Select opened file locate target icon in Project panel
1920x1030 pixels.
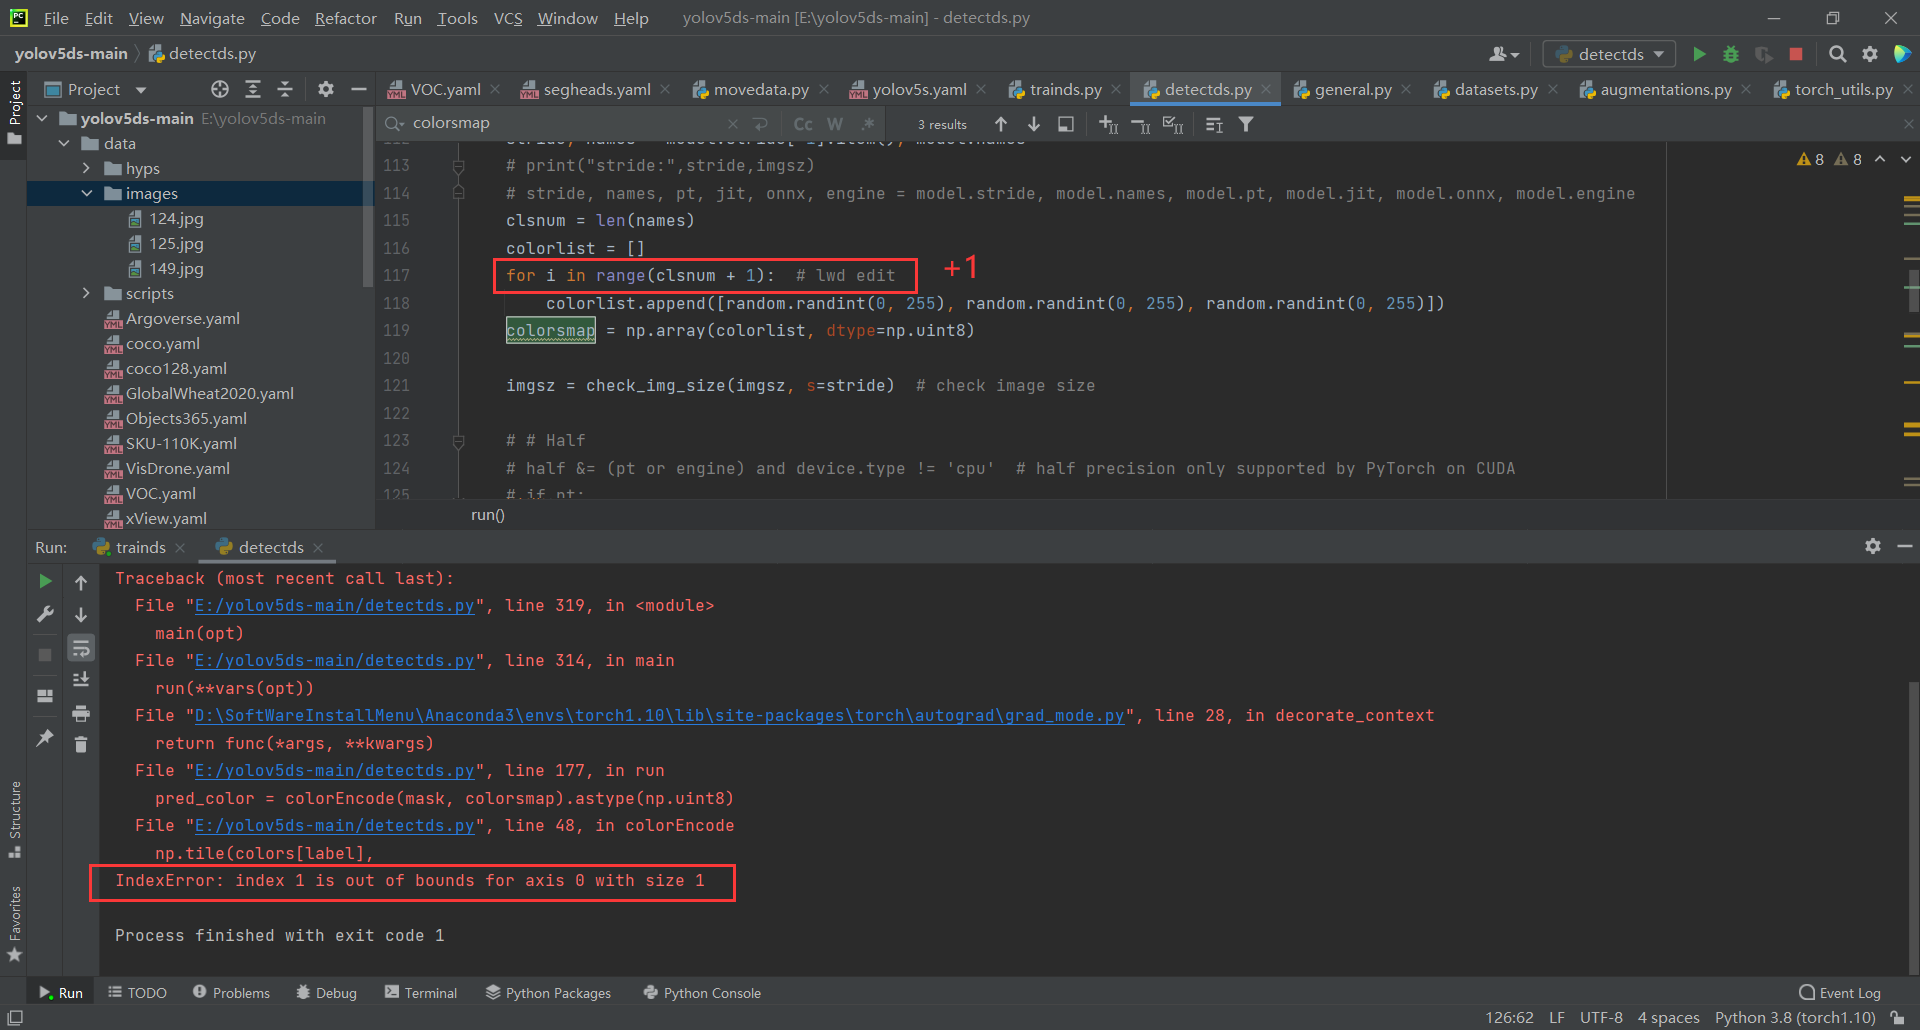[x=220, y=89]
